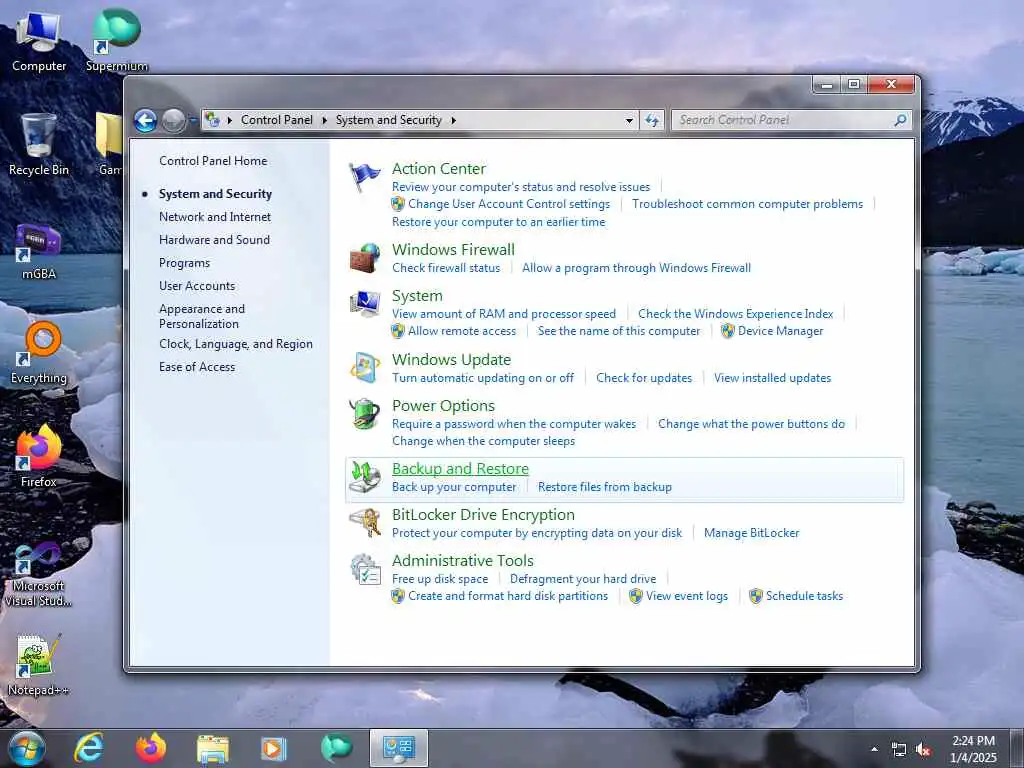
Task: Select Hardware and Sound category
Action: (214, 240)
